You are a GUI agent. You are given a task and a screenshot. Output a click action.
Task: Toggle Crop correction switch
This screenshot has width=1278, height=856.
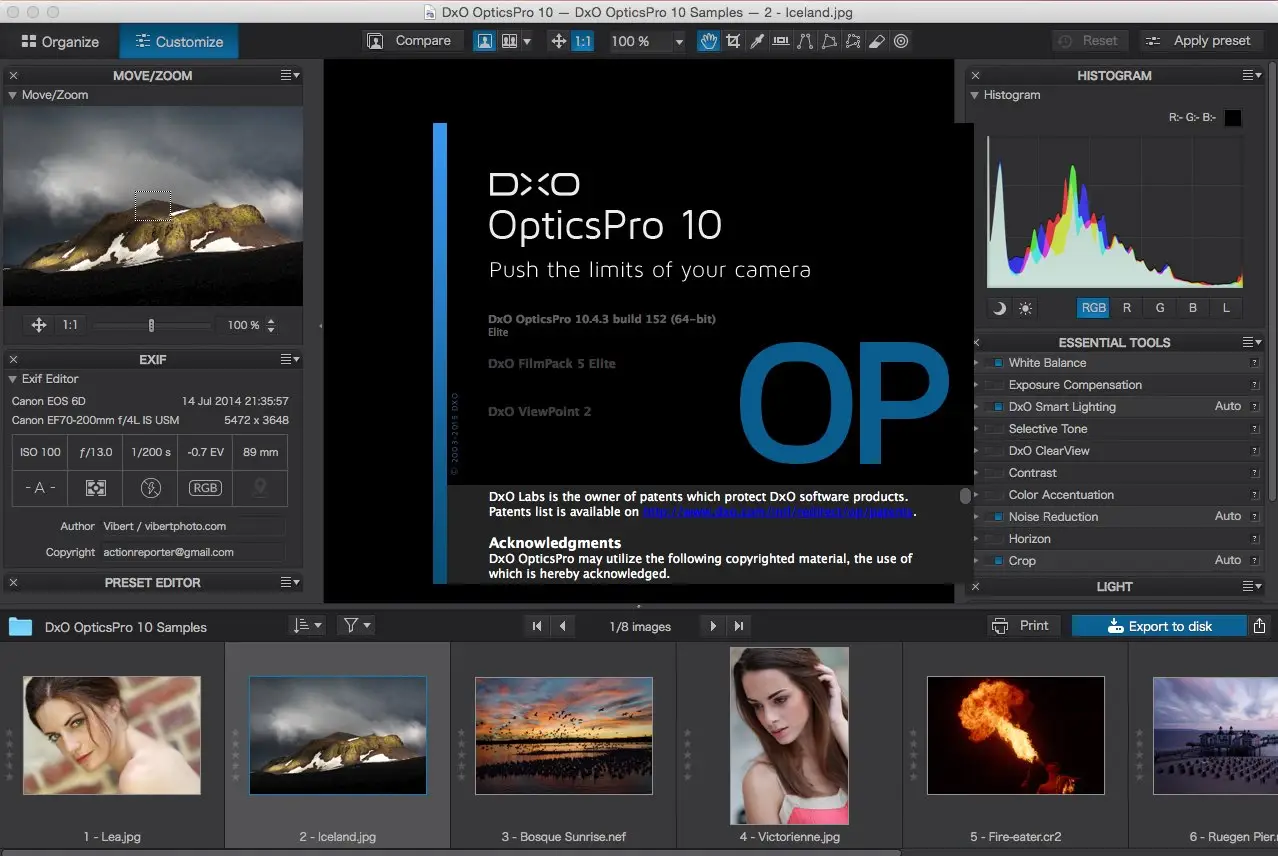(994, 561)
